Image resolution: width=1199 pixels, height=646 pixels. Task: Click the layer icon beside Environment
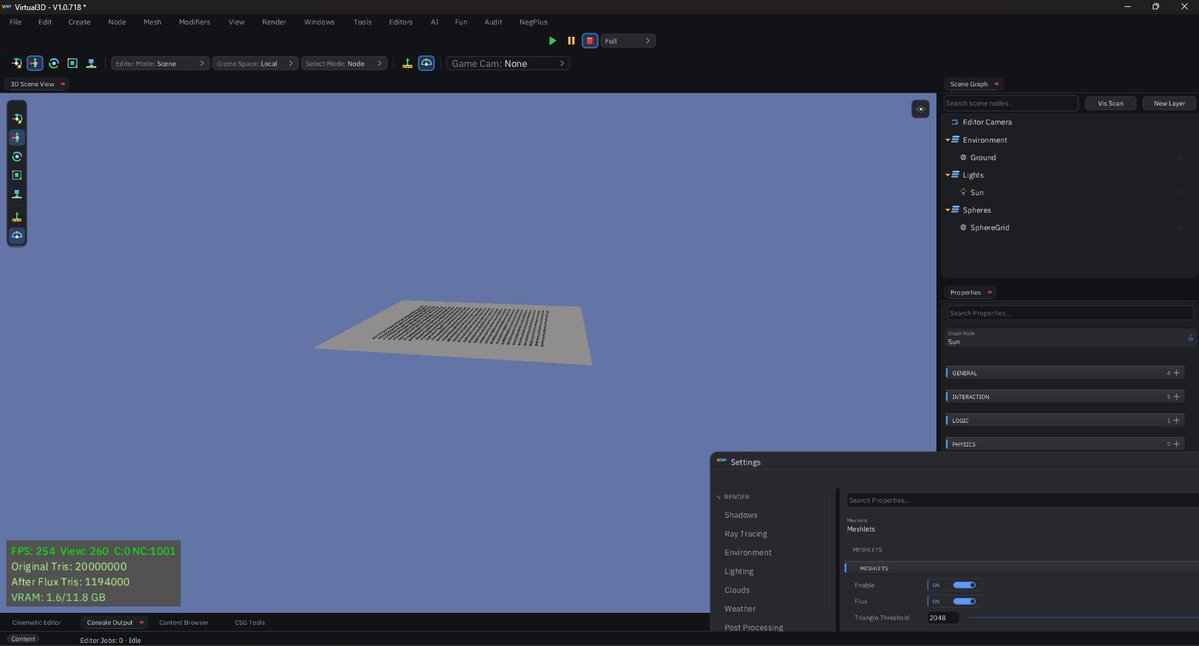pyautogui.click(x=955, y=140)
